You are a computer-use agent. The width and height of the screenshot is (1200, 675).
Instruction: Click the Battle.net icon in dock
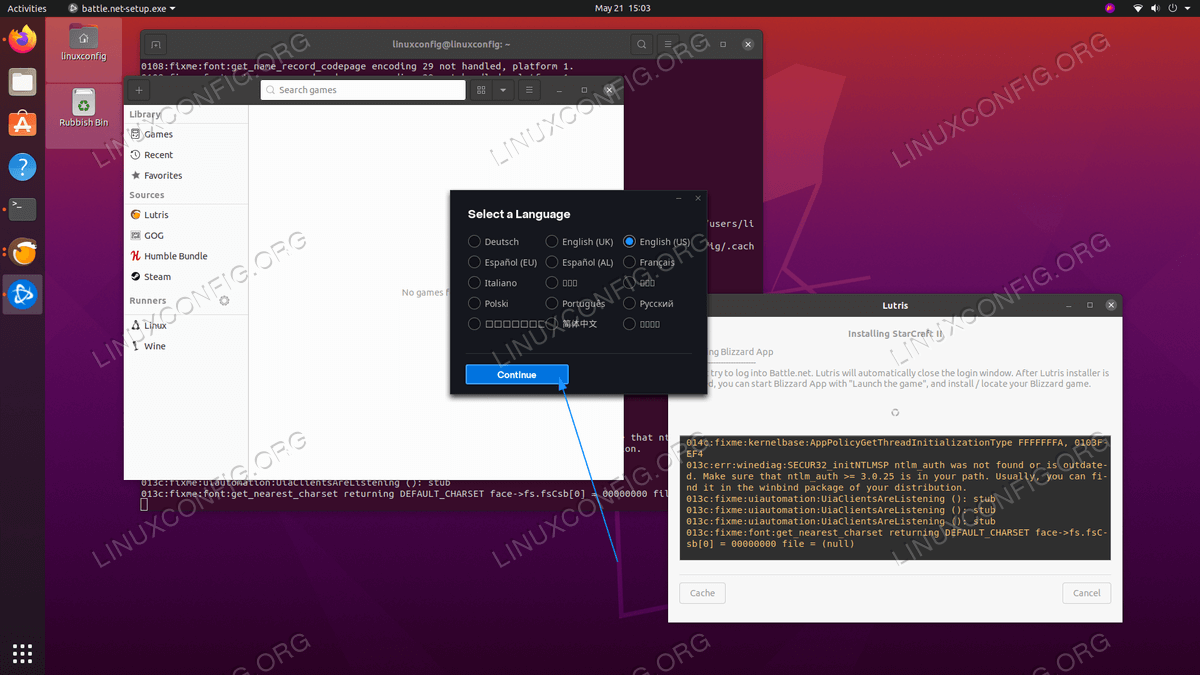(22, 294)
